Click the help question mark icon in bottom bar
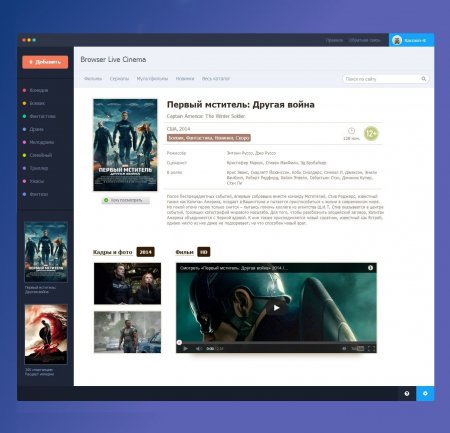Image resolution: width=450 pixels, height=433 pixels. (407, 394)
